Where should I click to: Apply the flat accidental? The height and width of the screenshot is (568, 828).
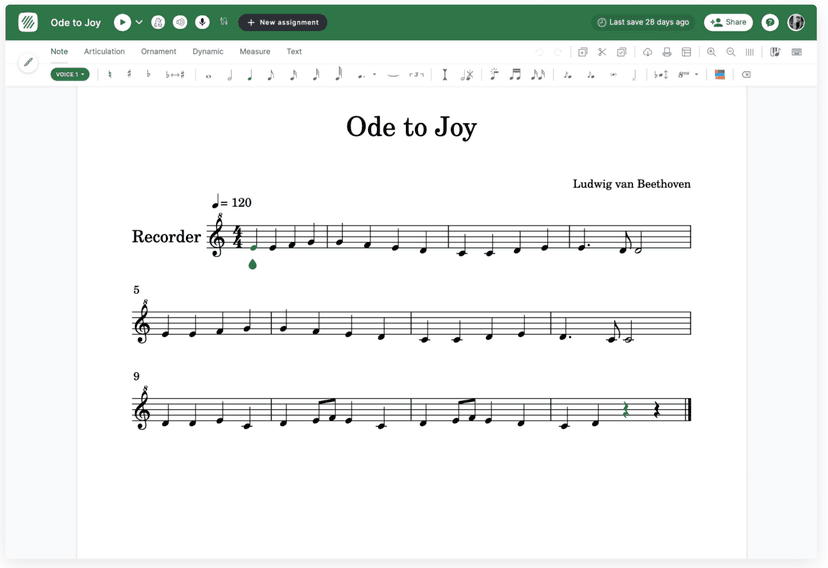coord(148,74)
